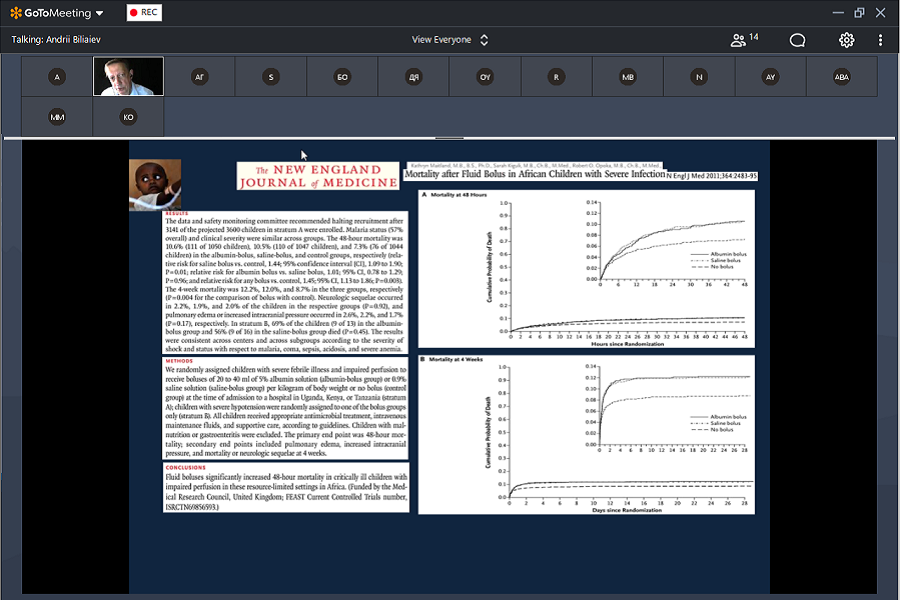Select participant avatar ММ
900x600 pixels.
tap(57, 117)
